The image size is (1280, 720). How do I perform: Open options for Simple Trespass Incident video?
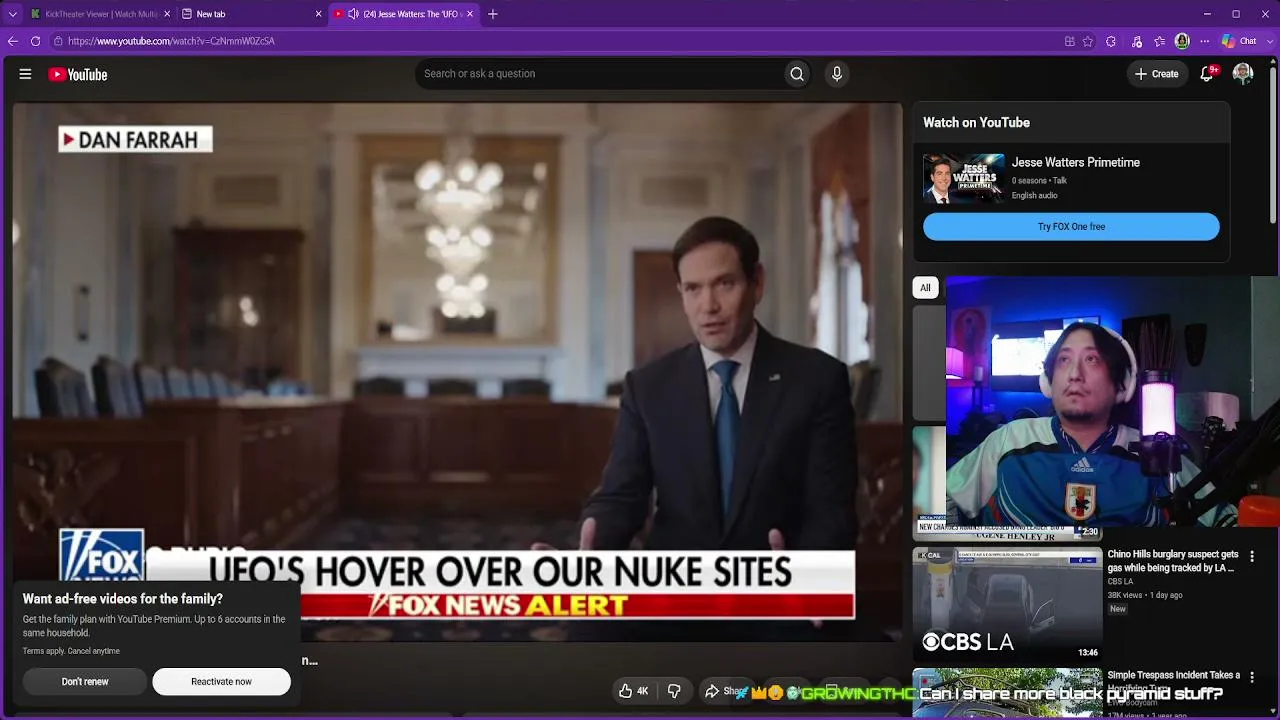click(1252, 677)
